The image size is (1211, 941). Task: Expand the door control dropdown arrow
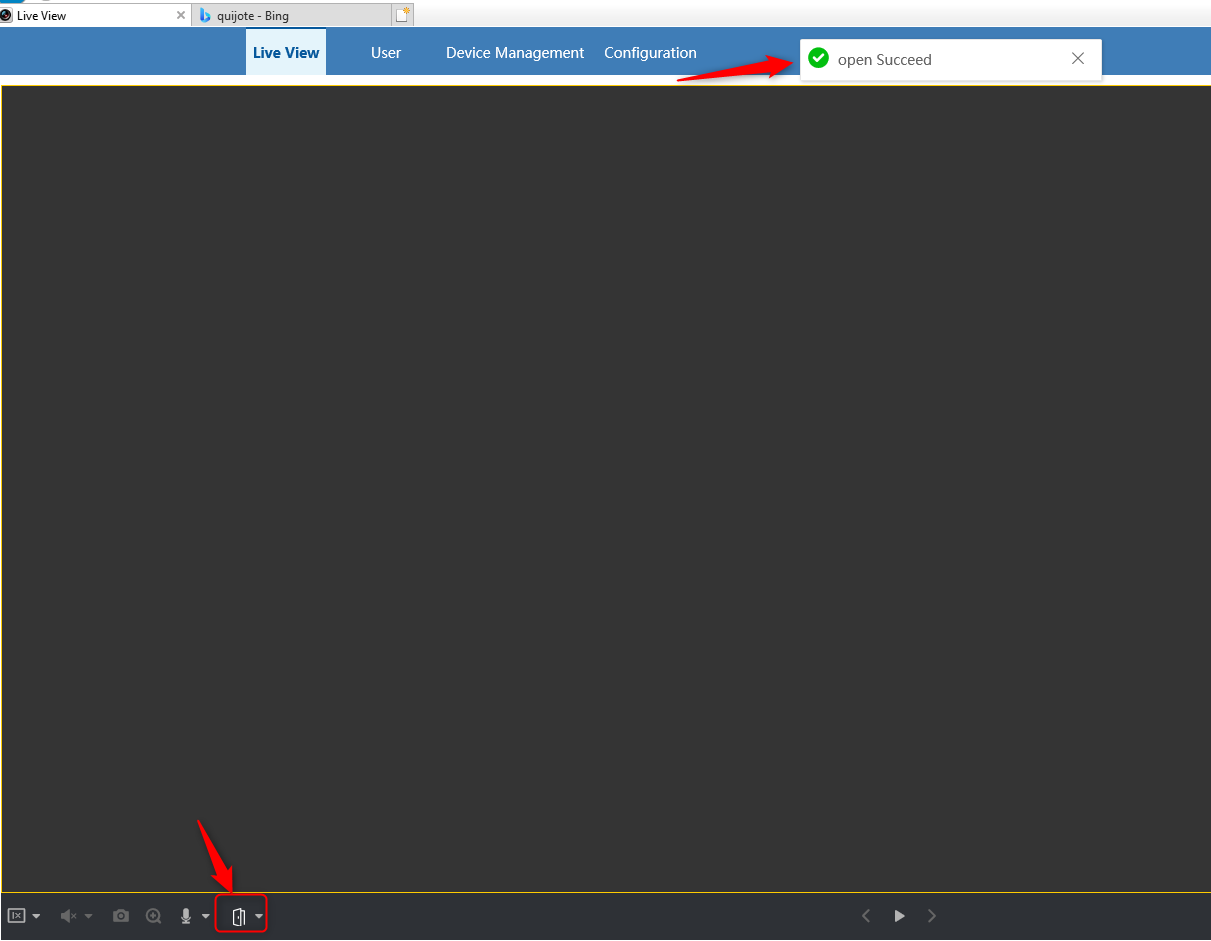[259, 916]
